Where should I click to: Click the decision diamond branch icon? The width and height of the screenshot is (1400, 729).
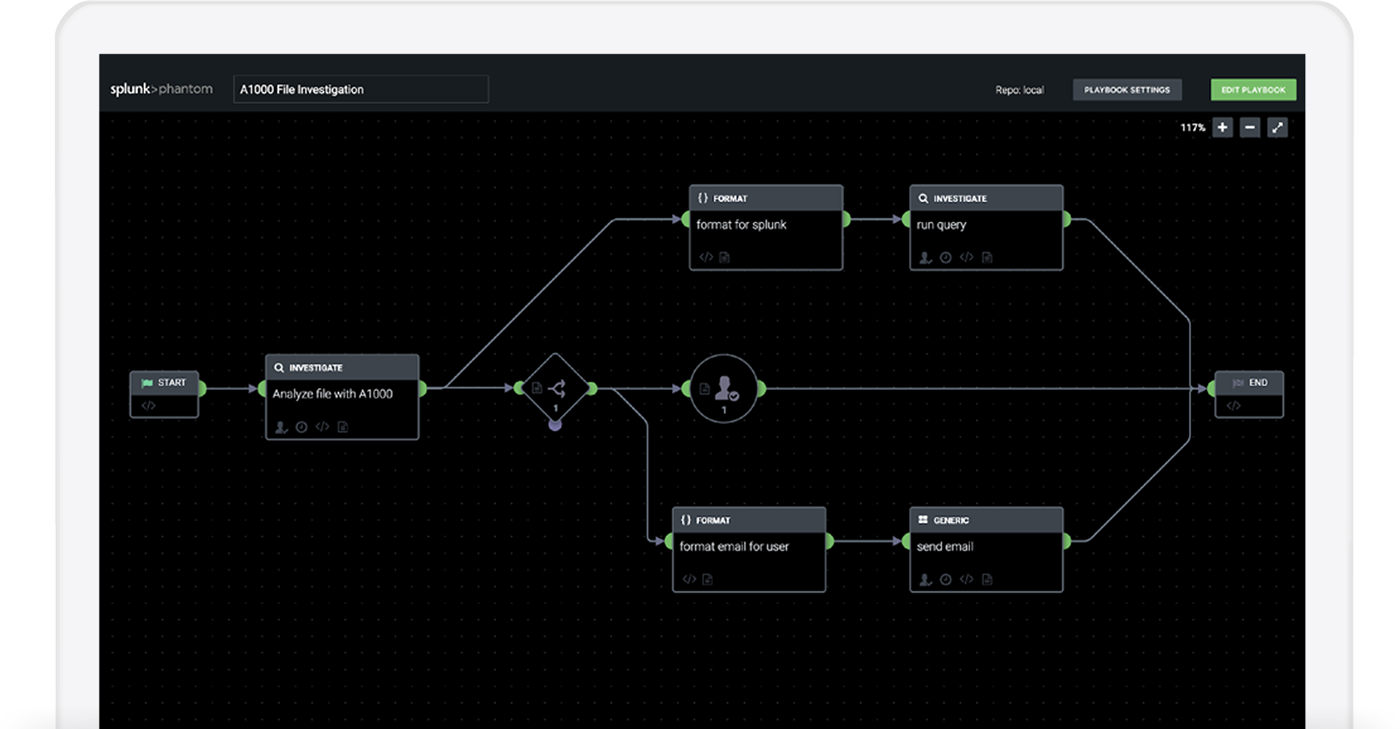pyautogui.click(x=558, y=388)
